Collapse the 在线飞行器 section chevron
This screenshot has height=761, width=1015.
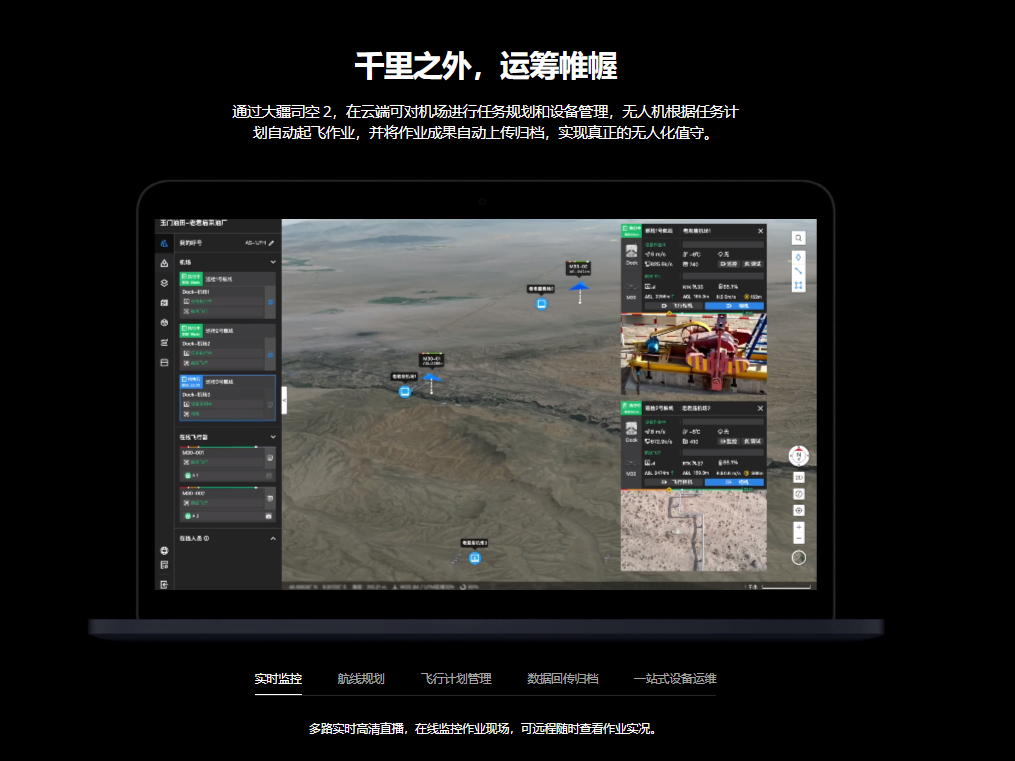click(x=273, y=437)
